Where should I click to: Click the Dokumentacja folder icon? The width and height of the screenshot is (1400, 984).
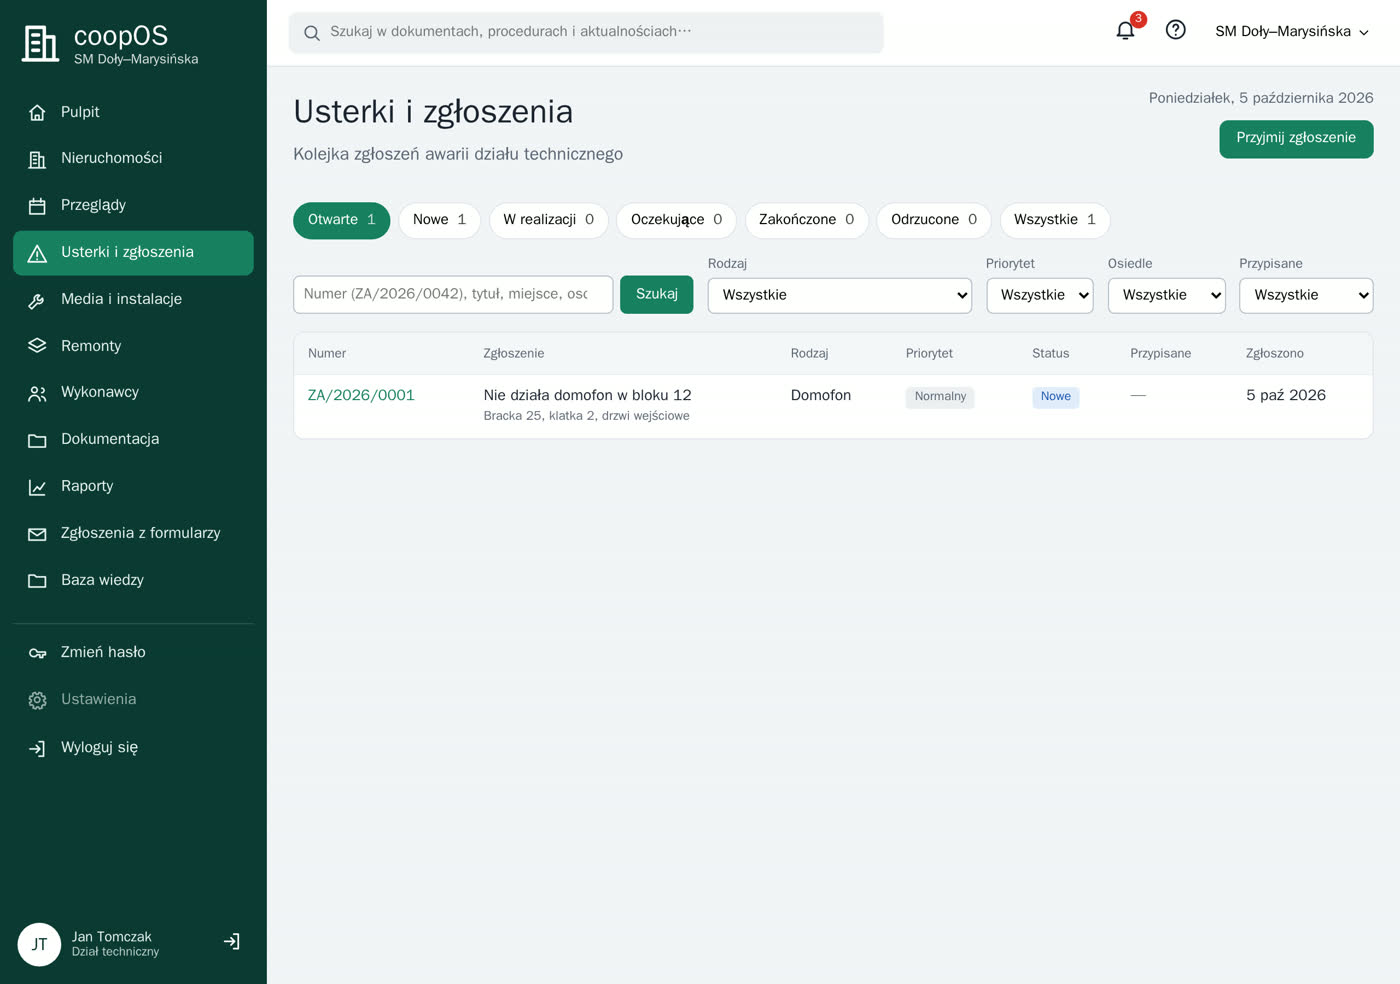pos(37,440)
